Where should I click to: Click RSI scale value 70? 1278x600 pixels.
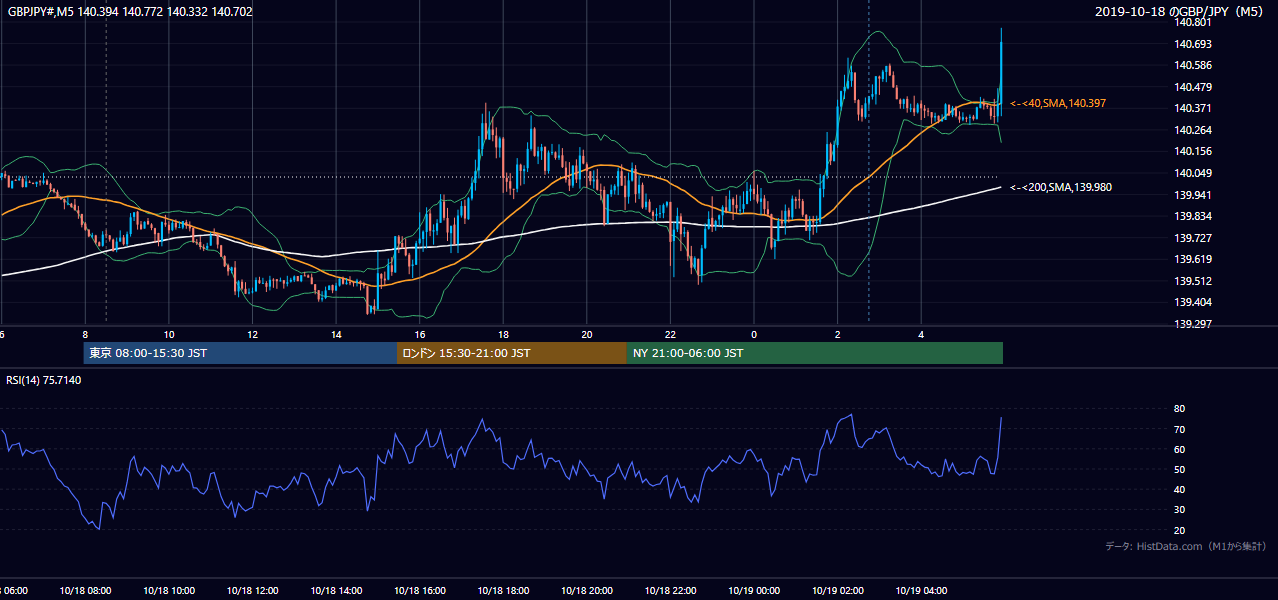click(1179, 429)
